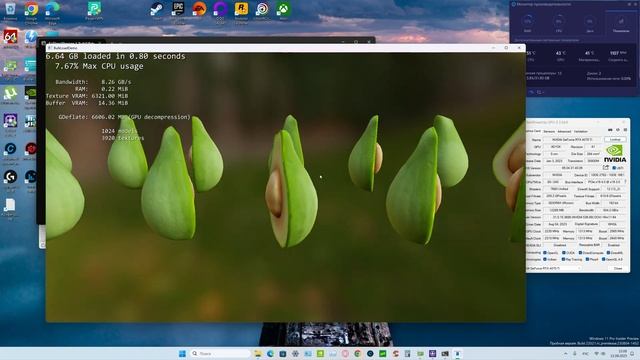This screenshot has height=360, width=640.
Task: Open the Steam desktop shortcut
Action: pos(157,10)
